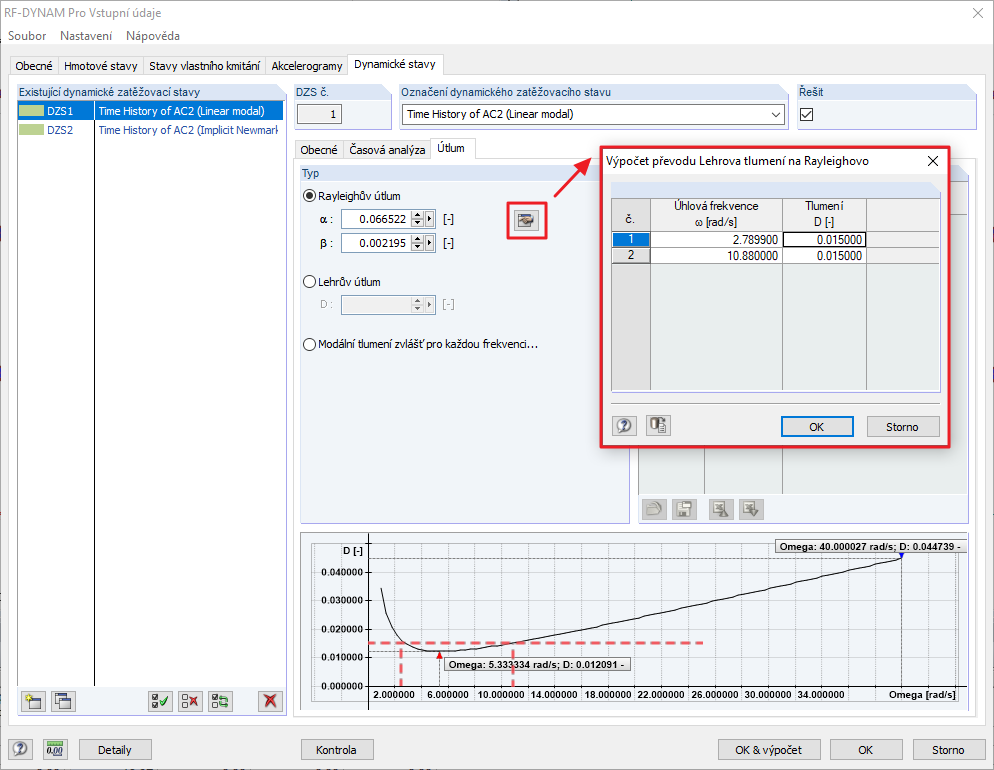This screenshot has width=994, height=770.
Task: Click the export table icon in conversion dialog
Action: click(x=658, y=425)
